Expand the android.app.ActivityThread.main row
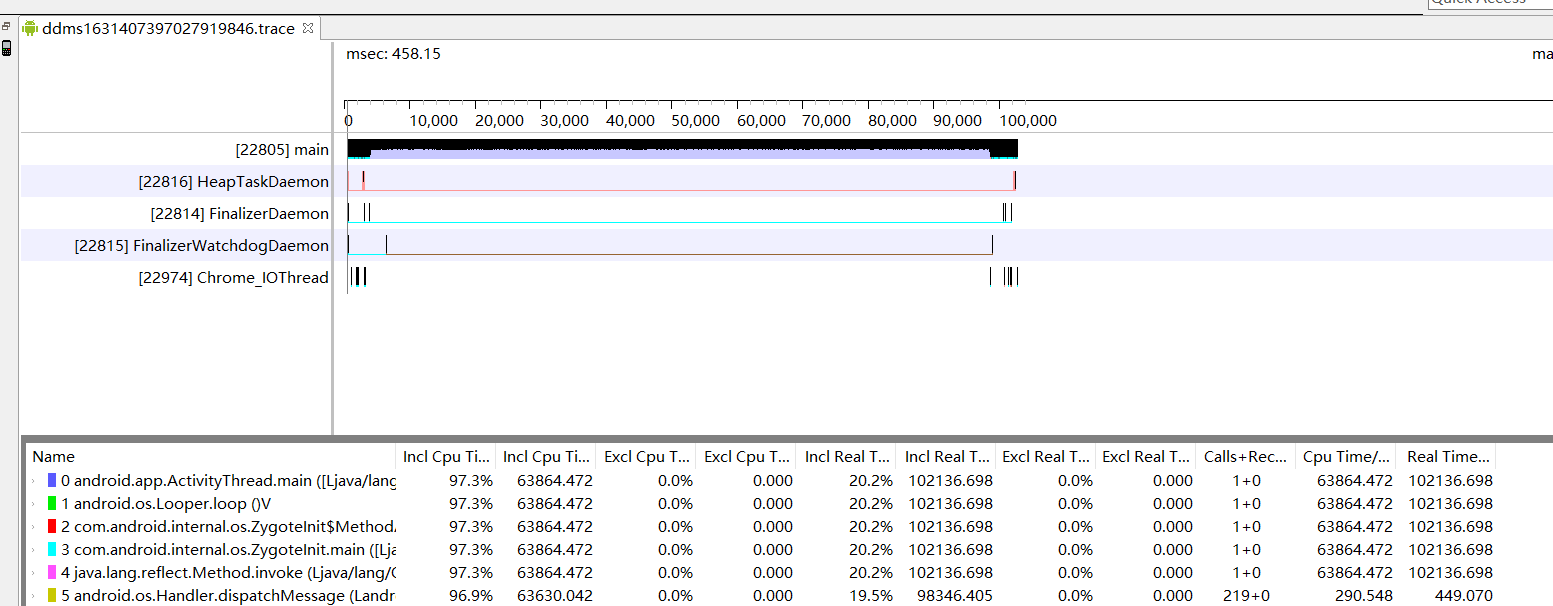This screenshot has height=606, width=1553. [x=35, y=481]
